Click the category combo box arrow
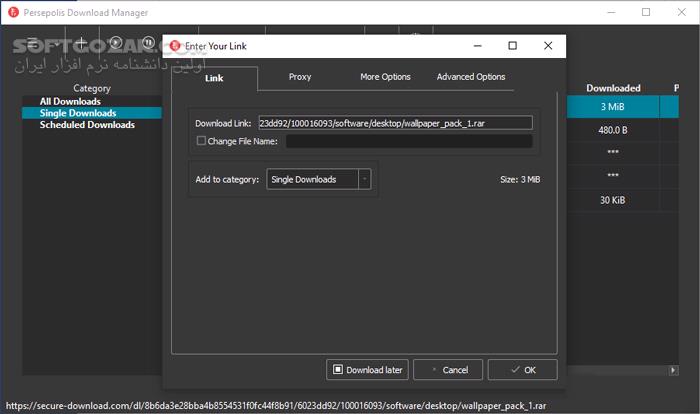Viewport: 700px width, 414px height. [364, 179]
